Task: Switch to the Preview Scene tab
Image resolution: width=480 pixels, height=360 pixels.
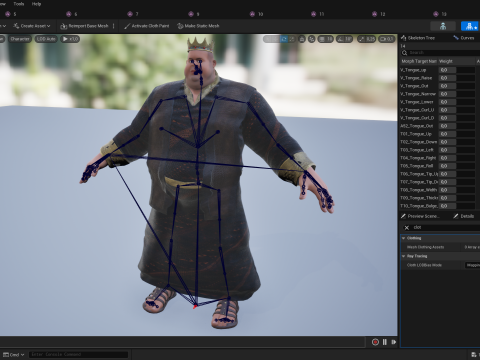Action: click(421, 216)
